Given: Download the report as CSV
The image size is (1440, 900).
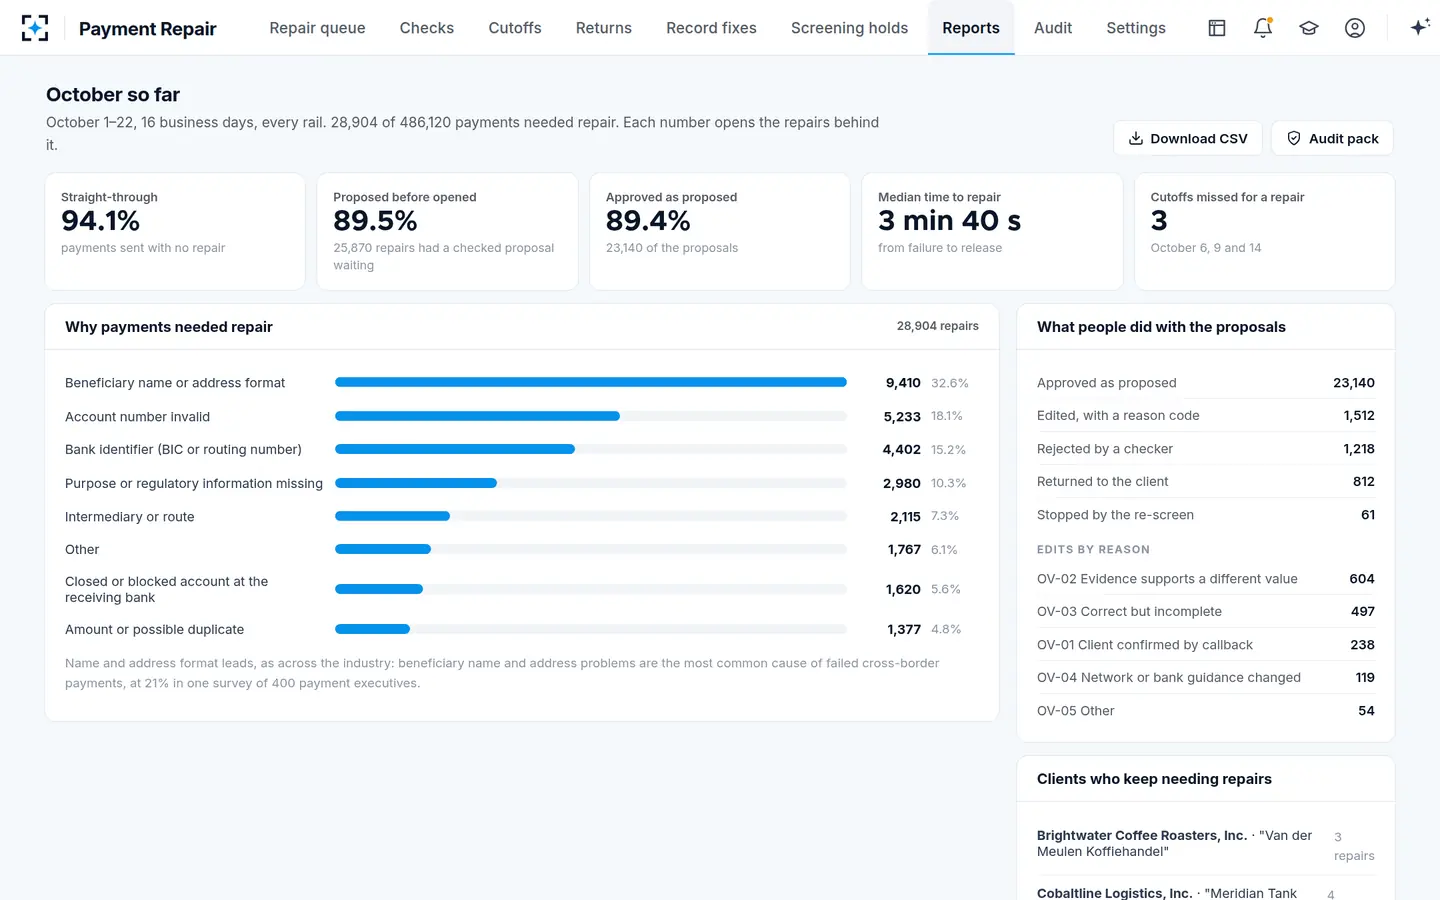Looking at the screenshot, I should pos(1188,138).
